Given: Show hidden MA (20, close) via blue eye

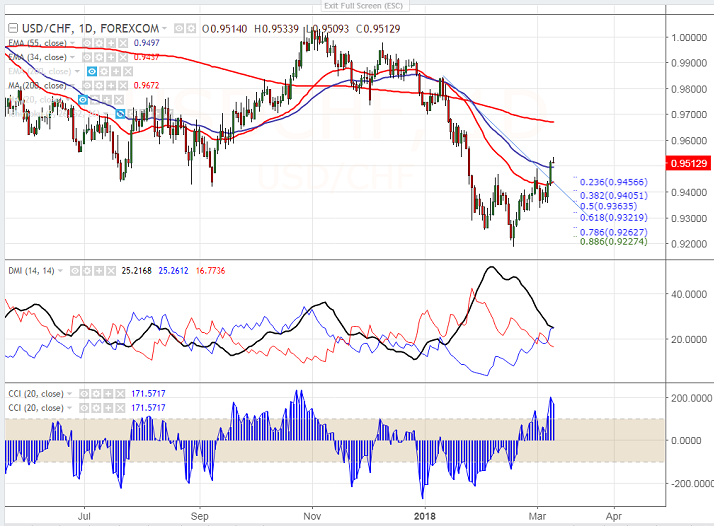Looking at the screenshot, I should click(83, 99).
